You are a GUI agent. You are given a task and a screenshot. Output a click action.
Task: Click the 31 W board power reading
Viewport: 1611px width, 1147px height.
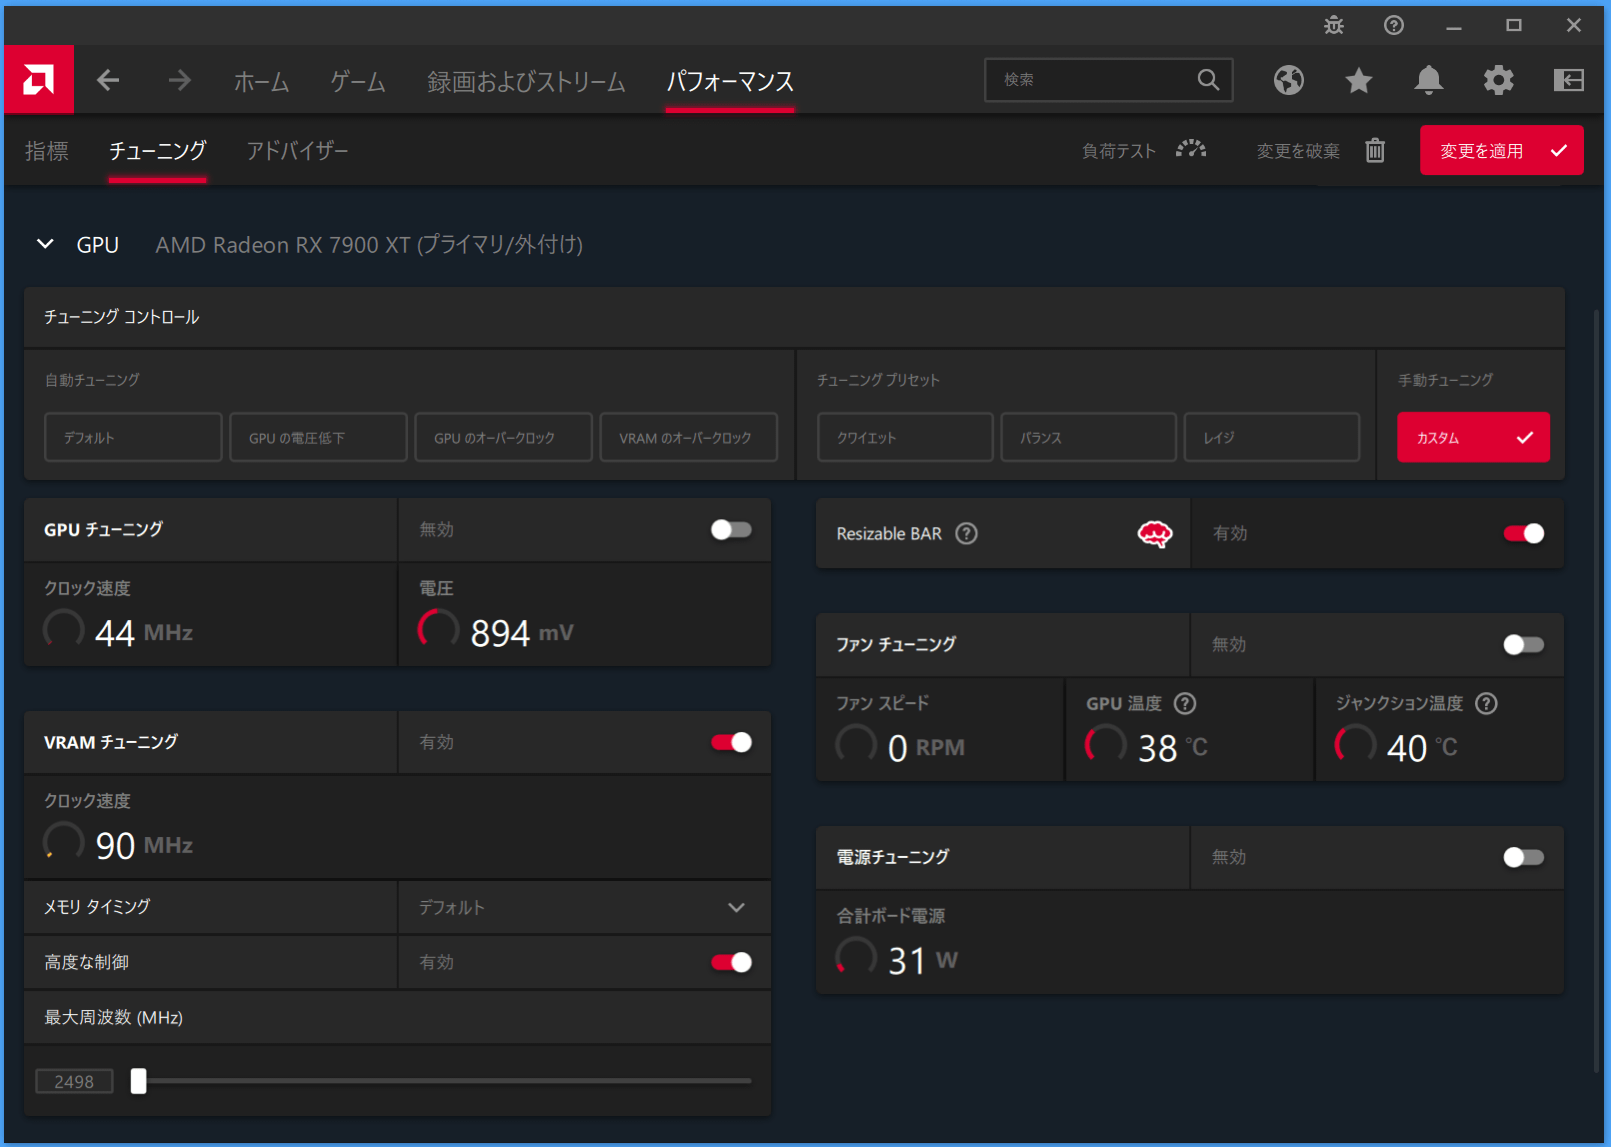tap(922, 961)
